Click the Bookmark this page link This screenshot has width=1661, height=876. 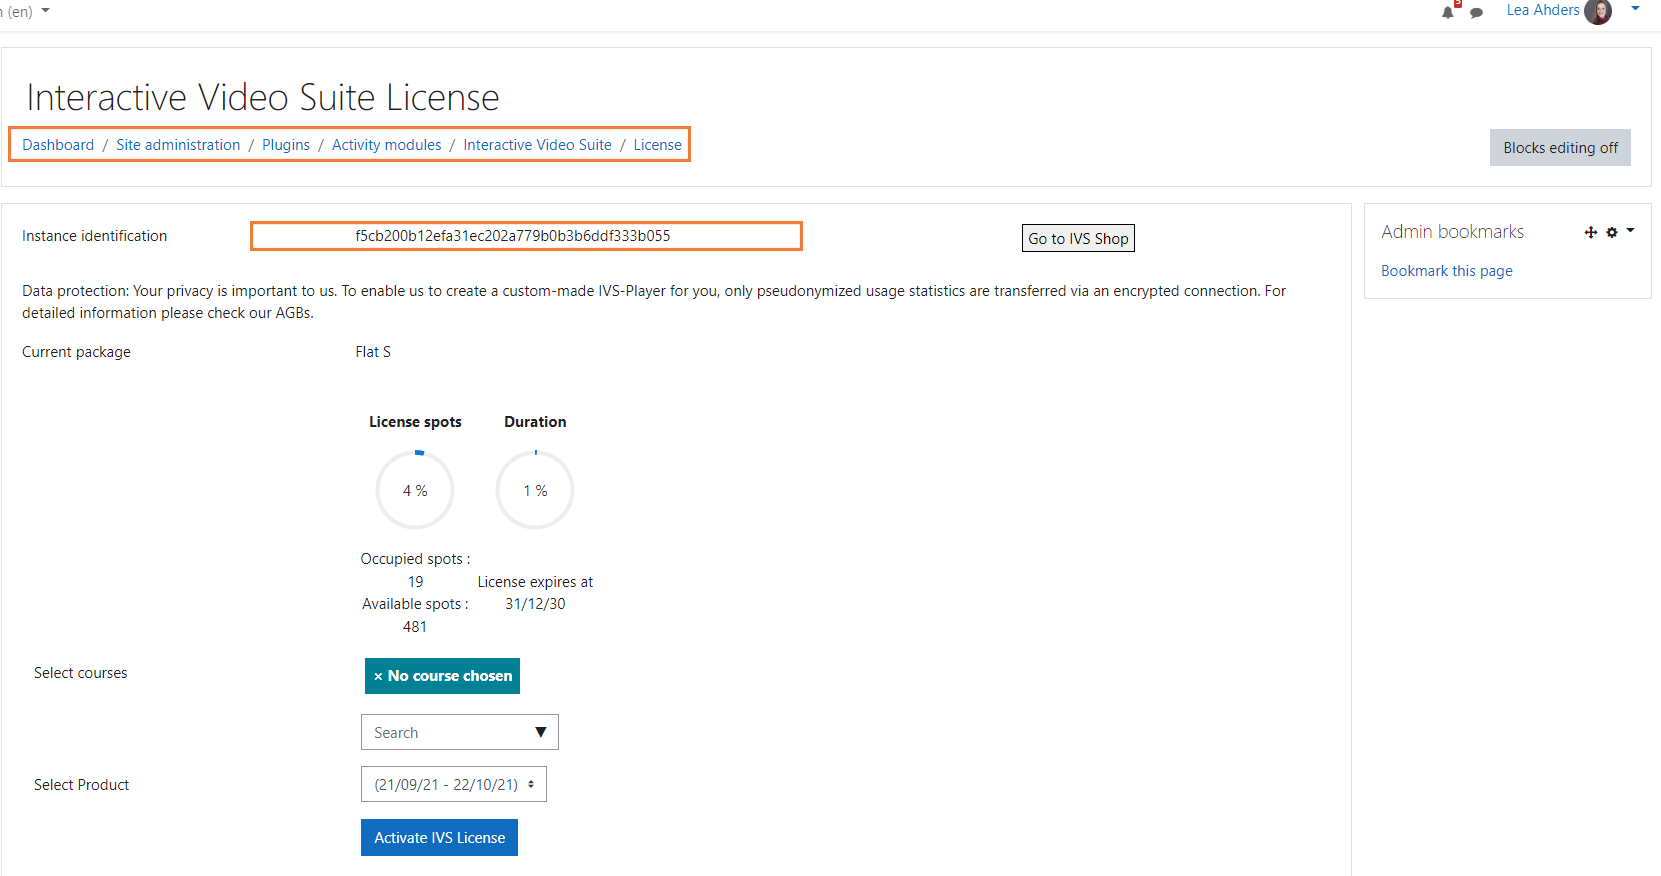click(x=1446, y=271)
